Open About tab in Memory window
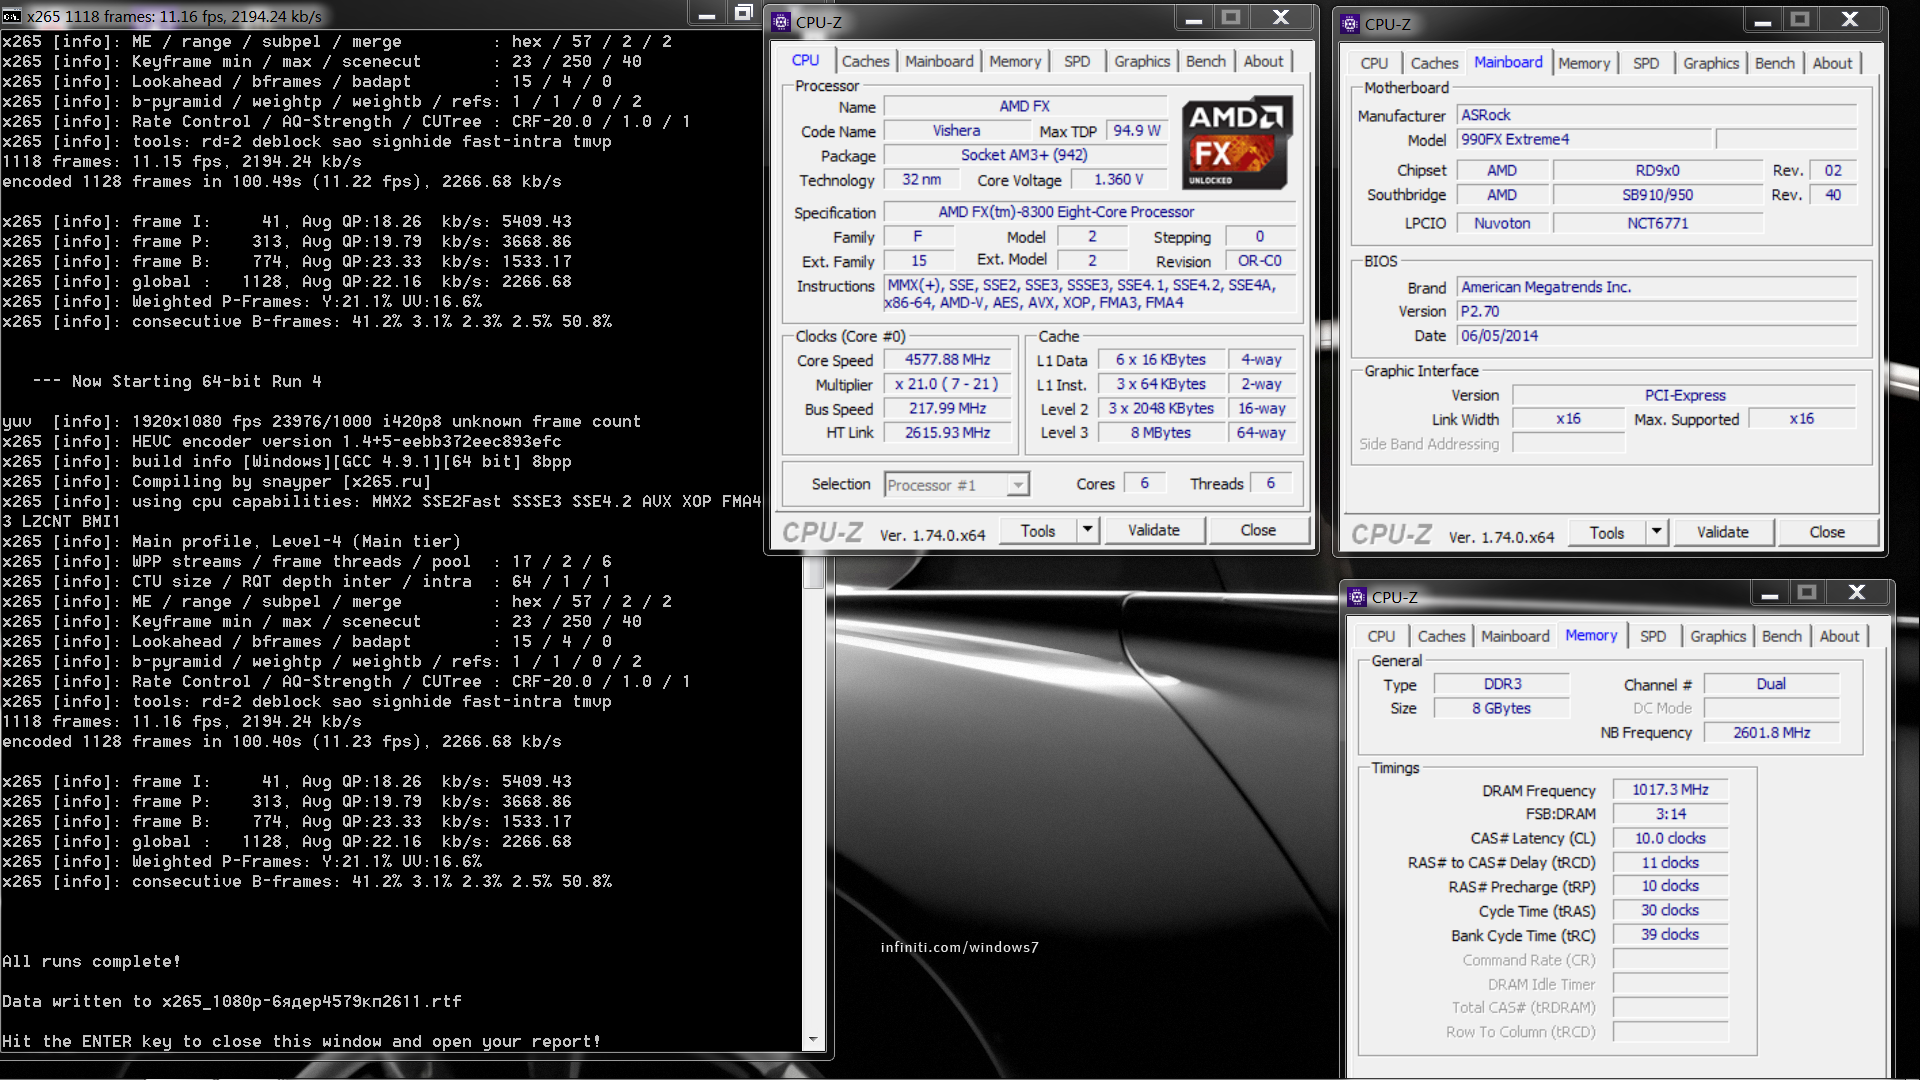The width and height of the screenshot is (1920, 1080). tap(1838, 636)
